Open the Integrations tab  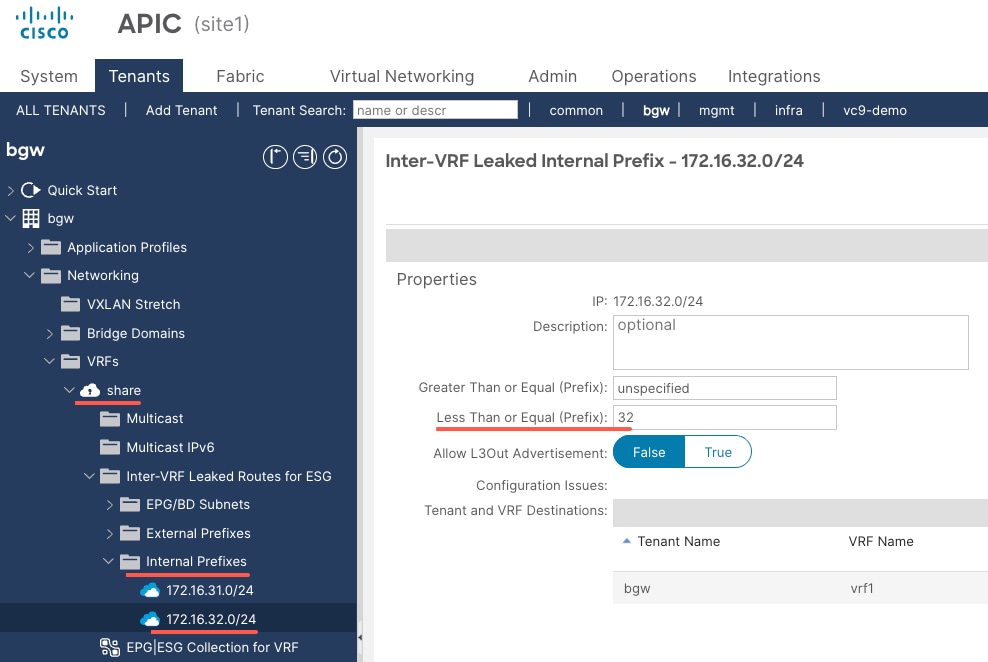tap(774, 76)
